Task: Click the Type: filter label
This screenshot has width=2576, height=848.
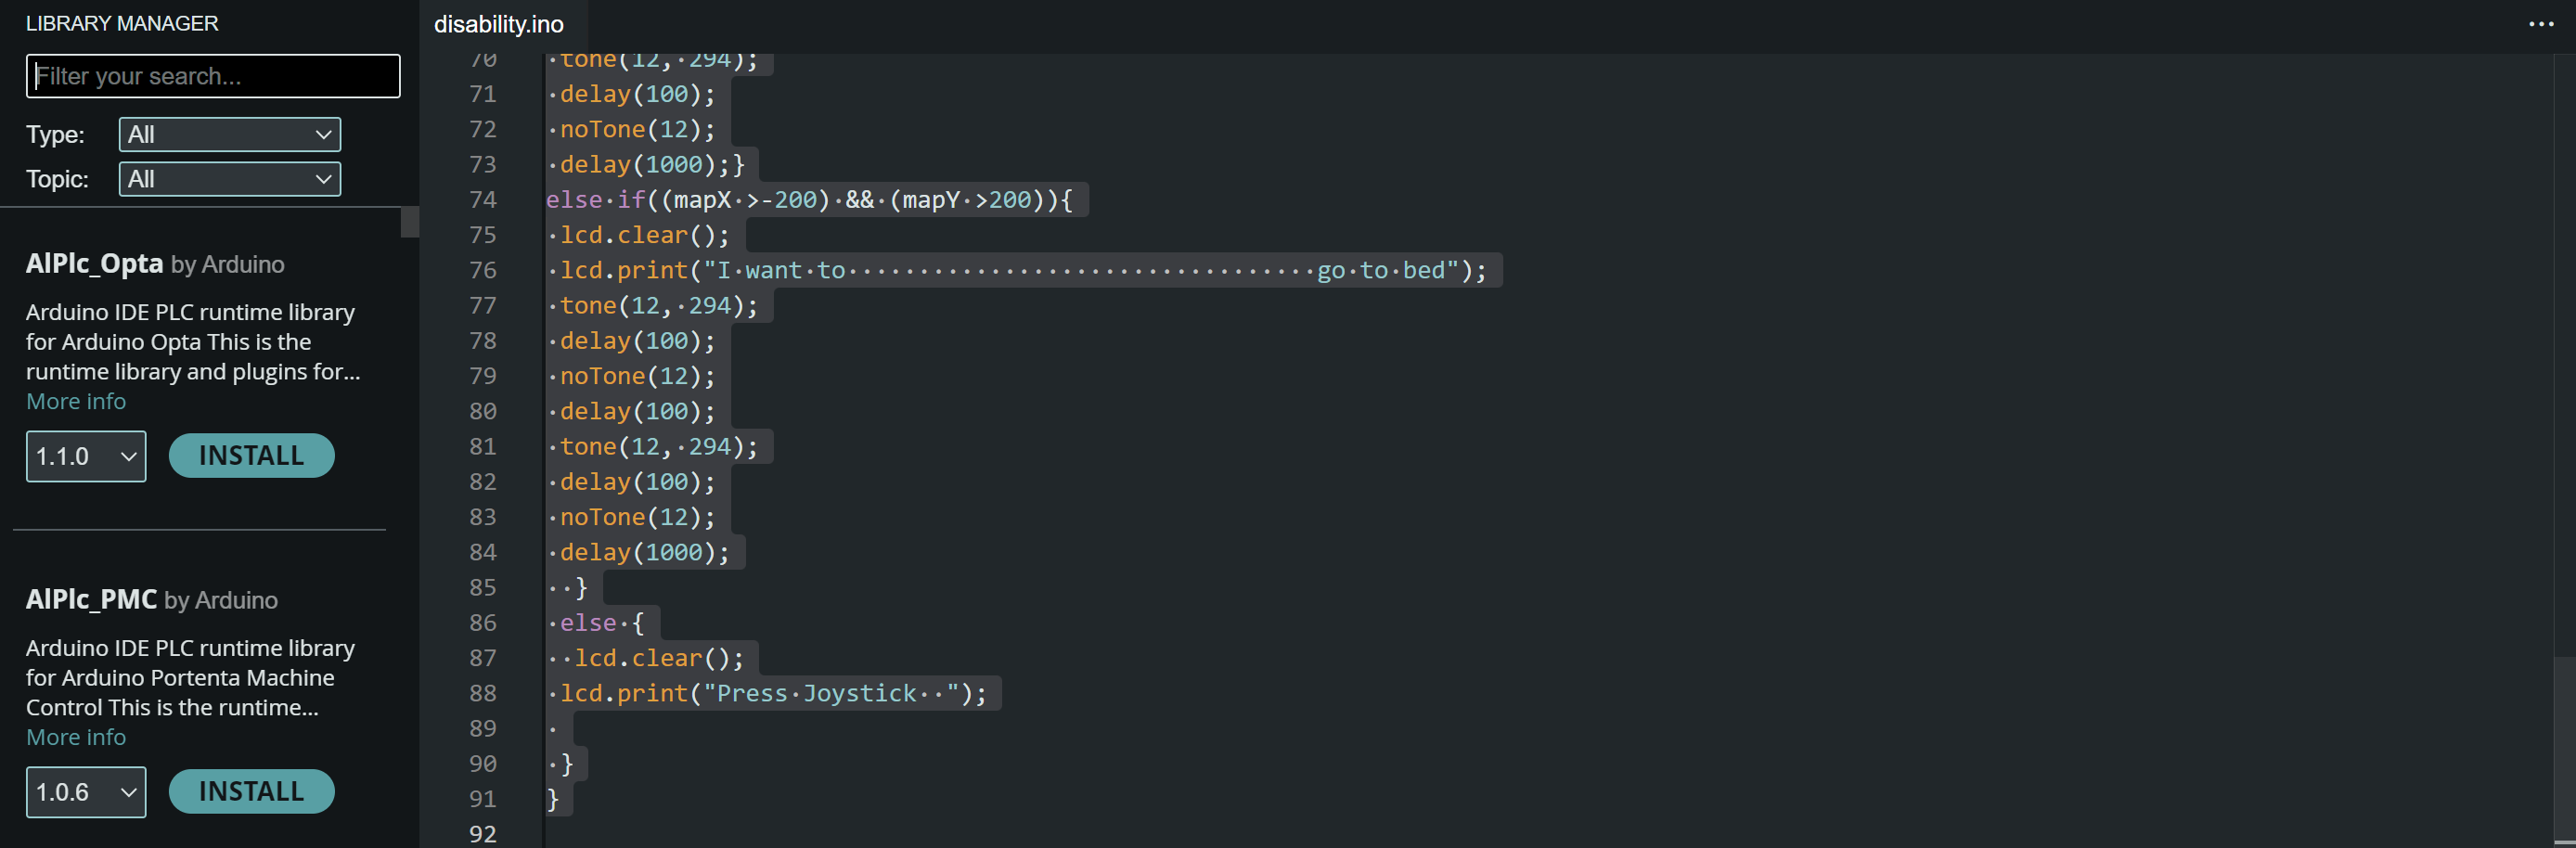Action: [55, 135]
